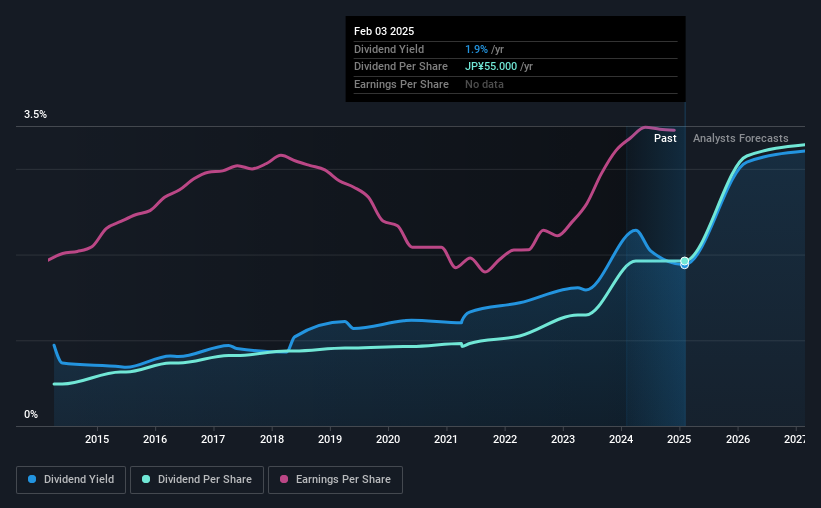Click the 2018 x-axis year label

point(272,439)
